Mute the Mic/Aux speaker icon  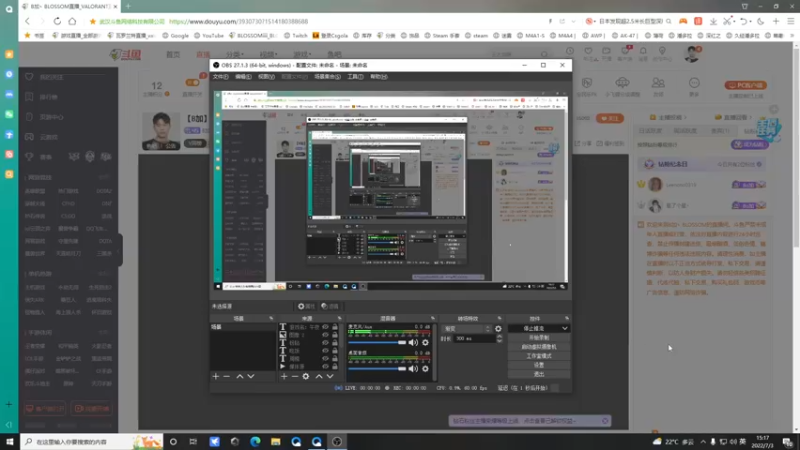coord(413,343)
